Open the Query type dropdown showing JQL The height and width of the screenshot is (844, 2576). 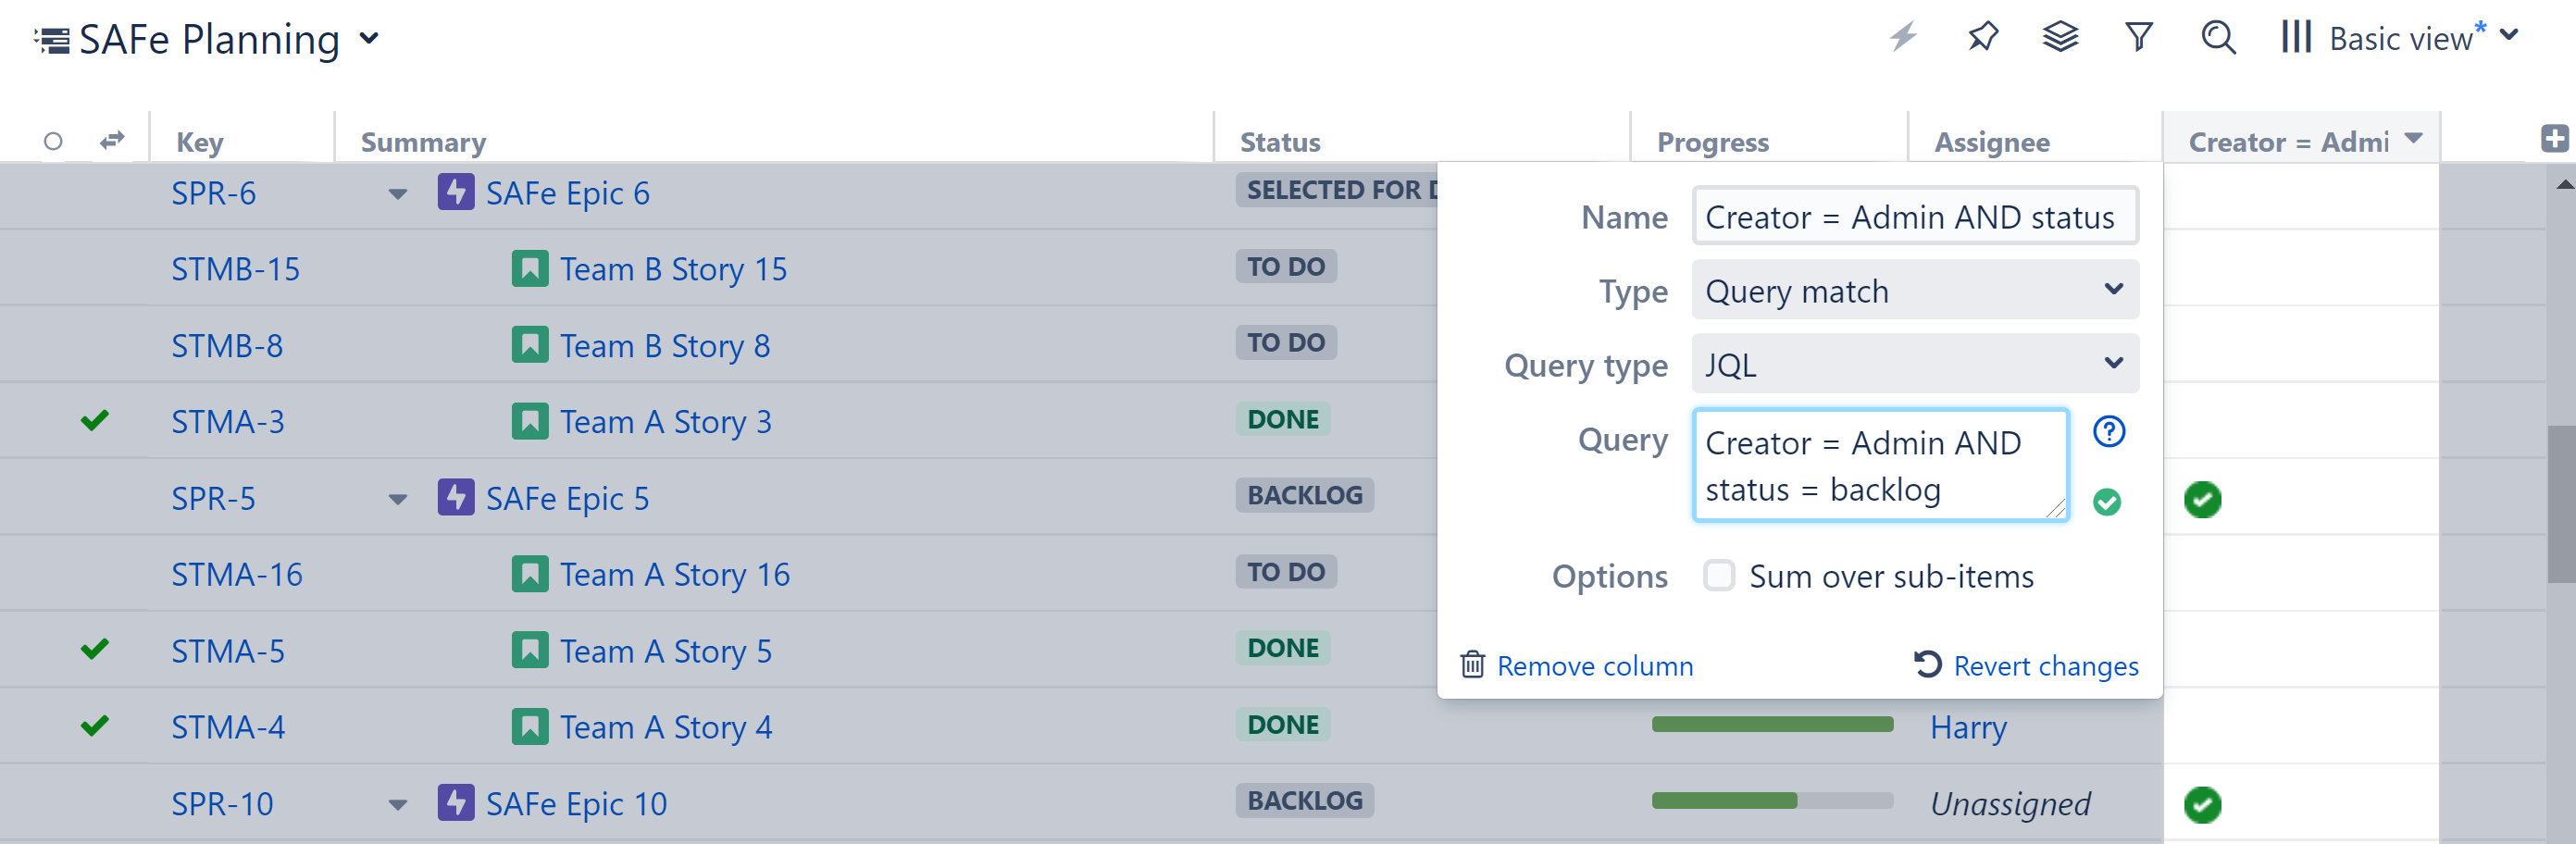(1914, 364)
